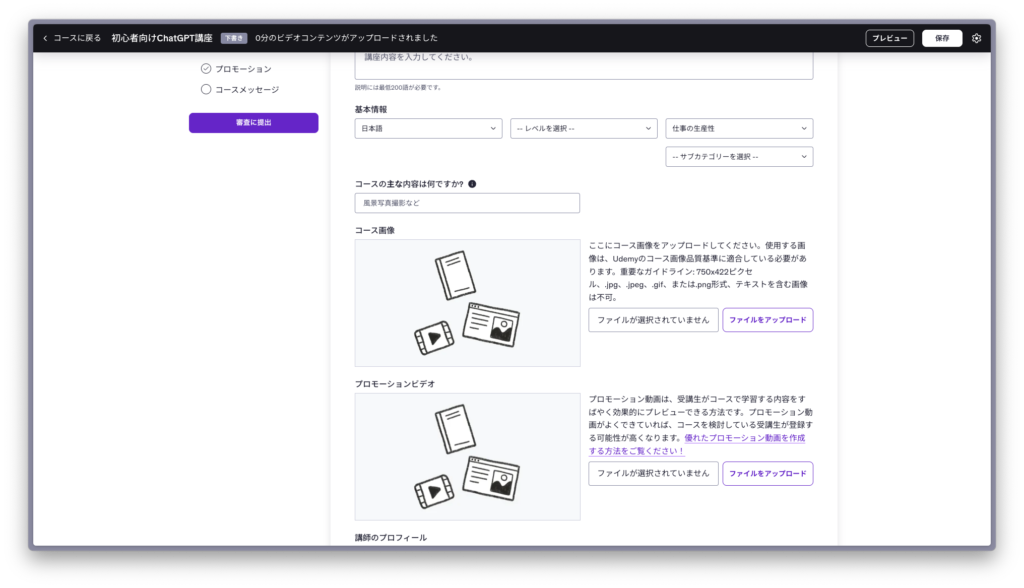Expand the サブカテゴリーを選択 dropdown
This screenshot has height=588, width=1024.
coord(739,157)
